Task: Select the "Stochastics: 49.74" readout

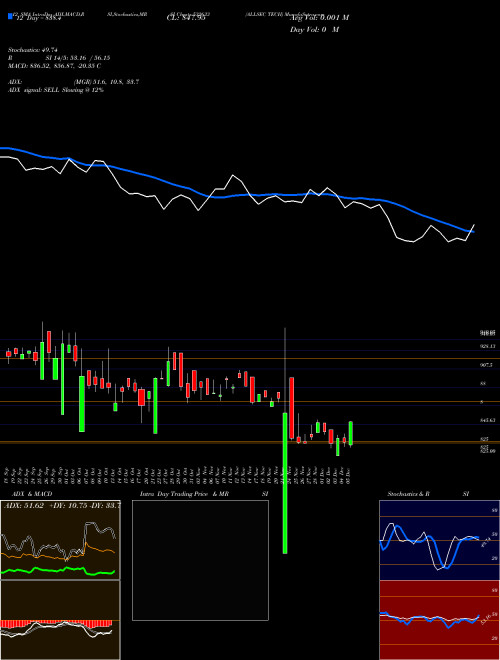Action: pos(33,50)
